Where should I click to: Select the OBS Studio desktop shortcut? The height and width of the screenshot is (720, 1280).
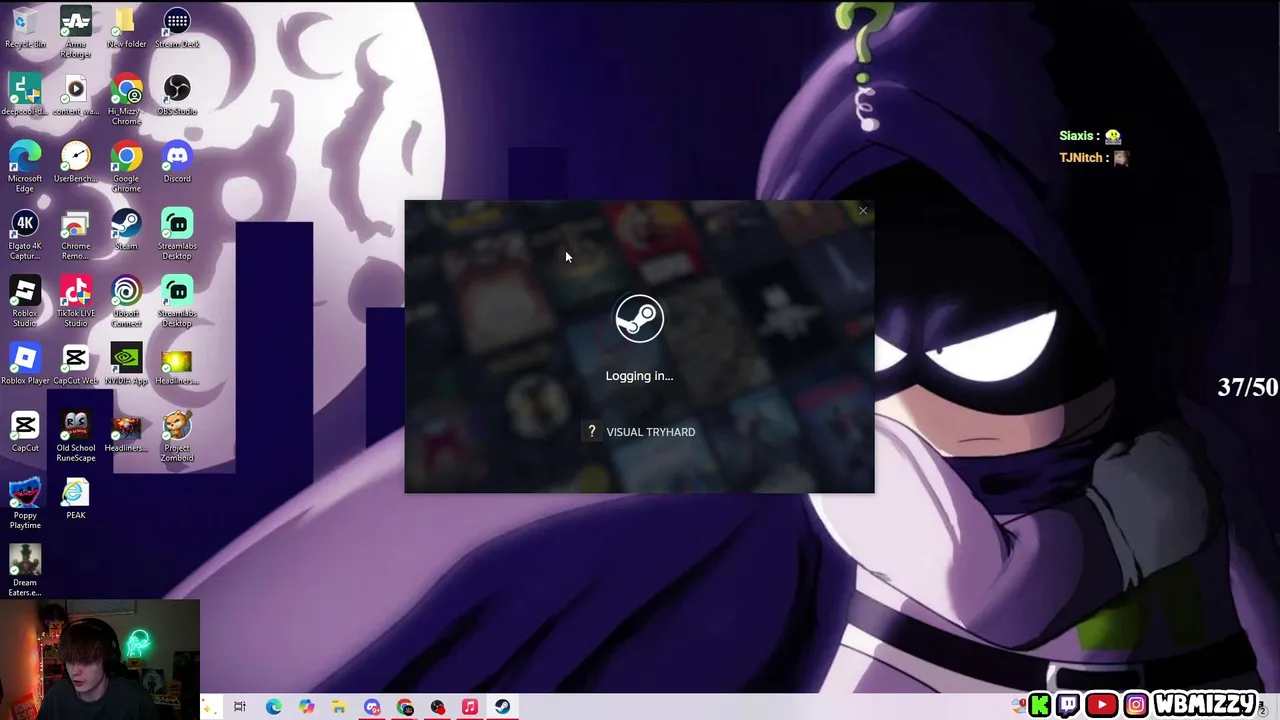tap(177, 95)
